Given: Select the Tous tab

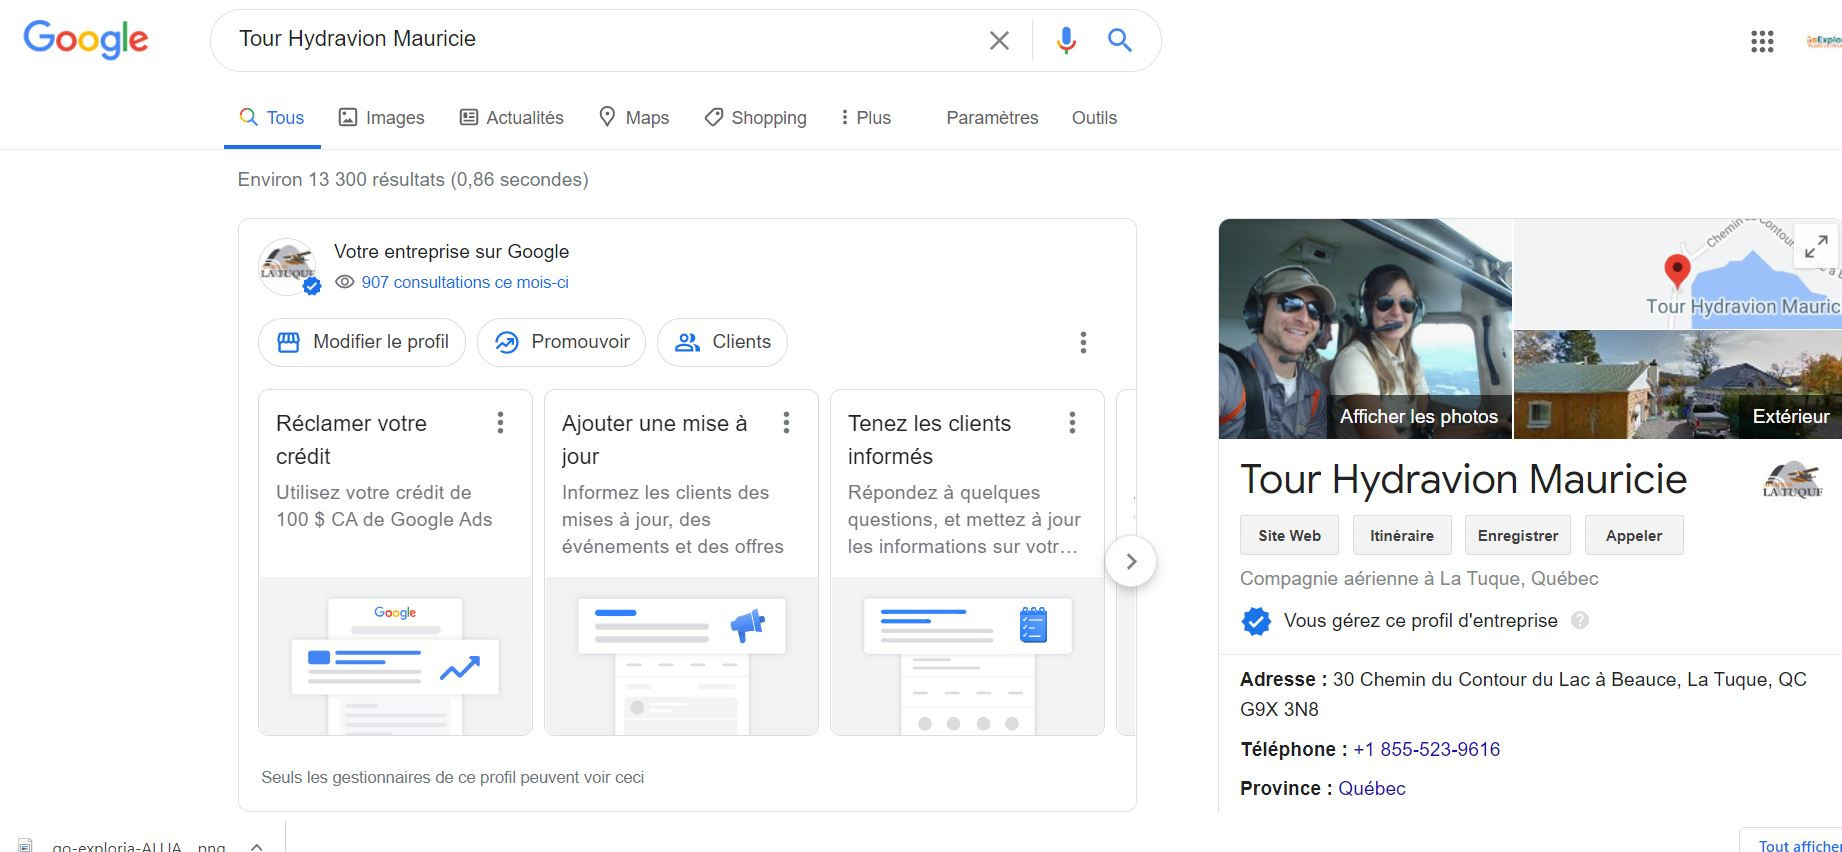Looking at the screenshot, I should click(x=272, y=118).
